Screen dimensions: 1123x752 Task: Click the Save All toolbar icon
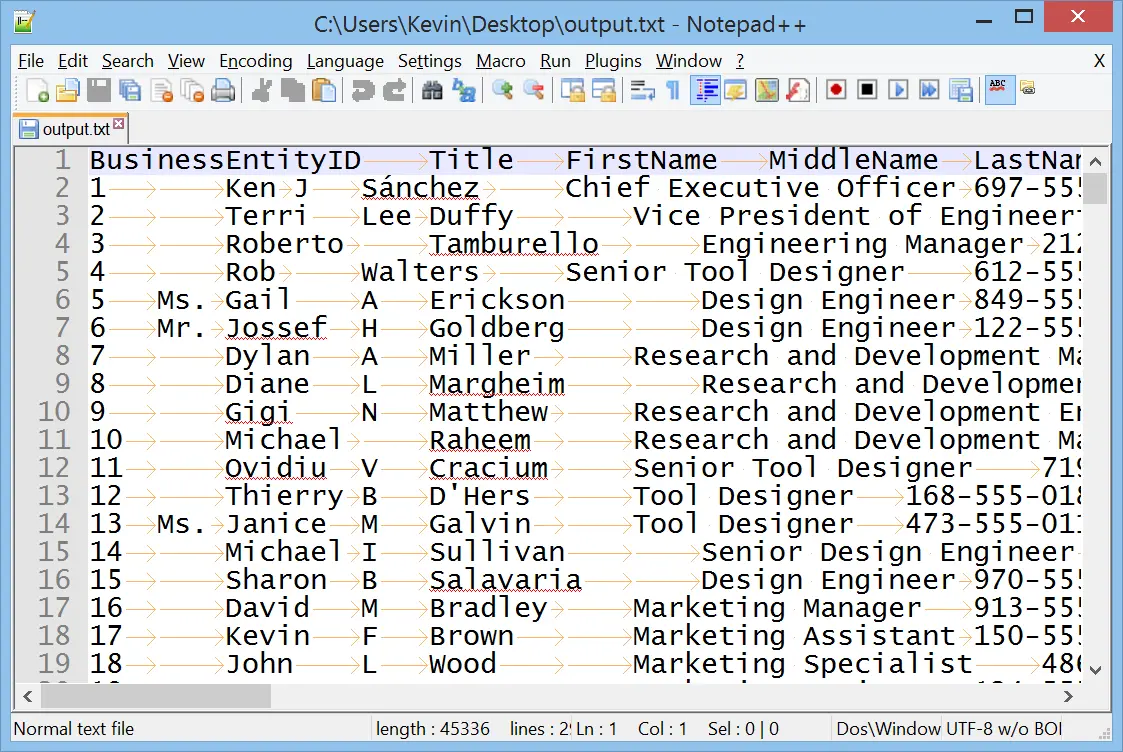click(x=130, y=91)
